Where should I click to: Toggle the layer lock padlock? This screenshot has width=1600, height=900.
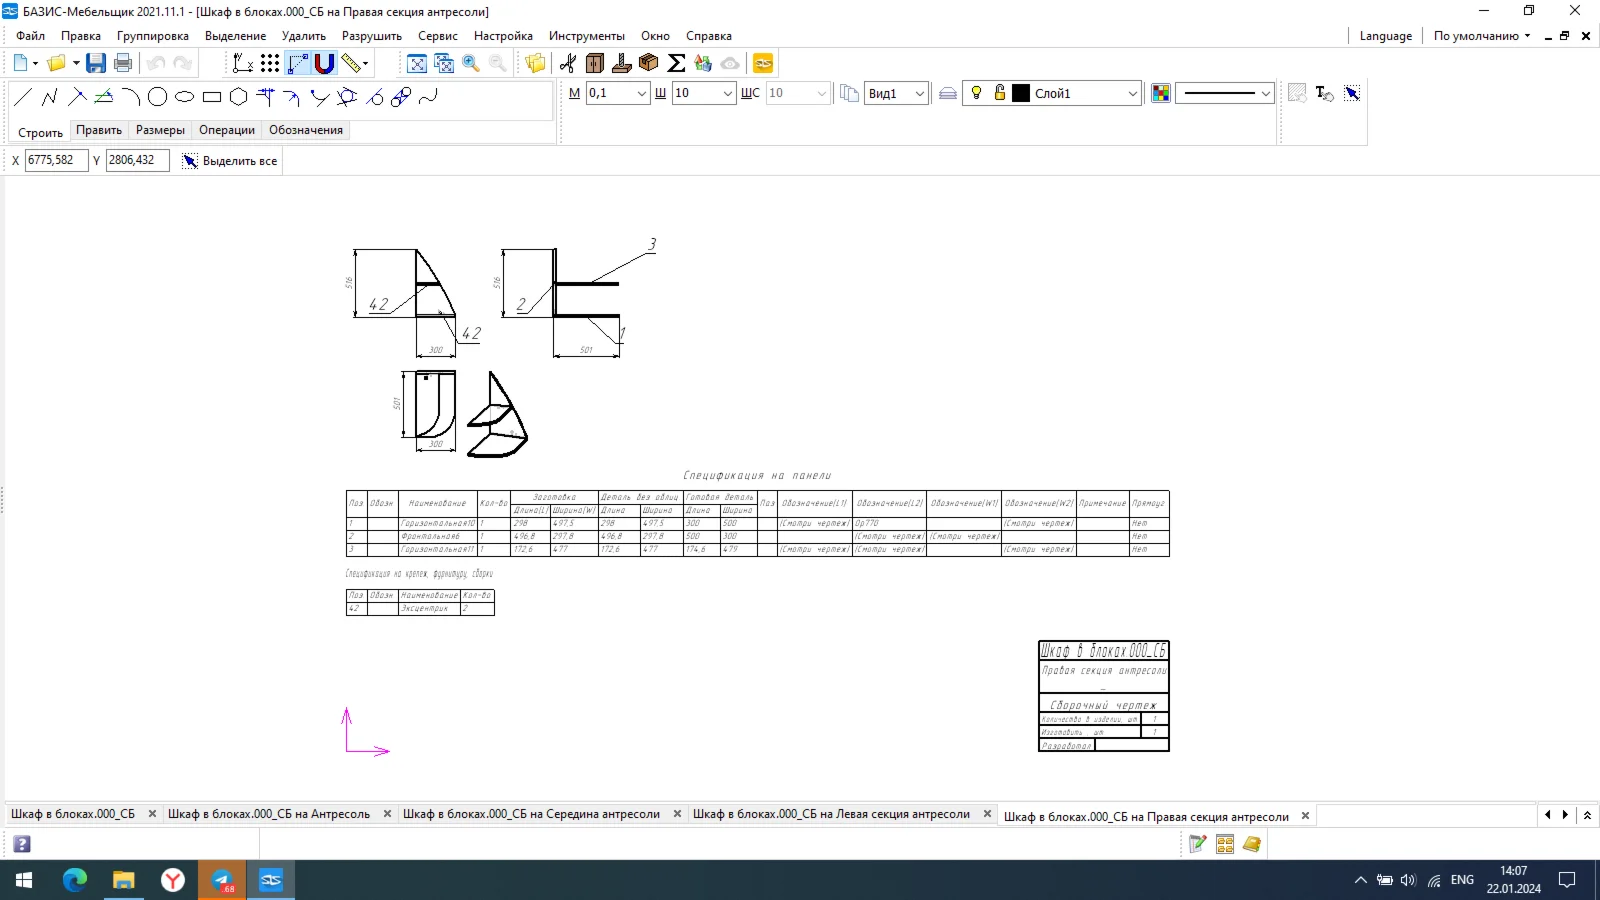coord(999,93)
